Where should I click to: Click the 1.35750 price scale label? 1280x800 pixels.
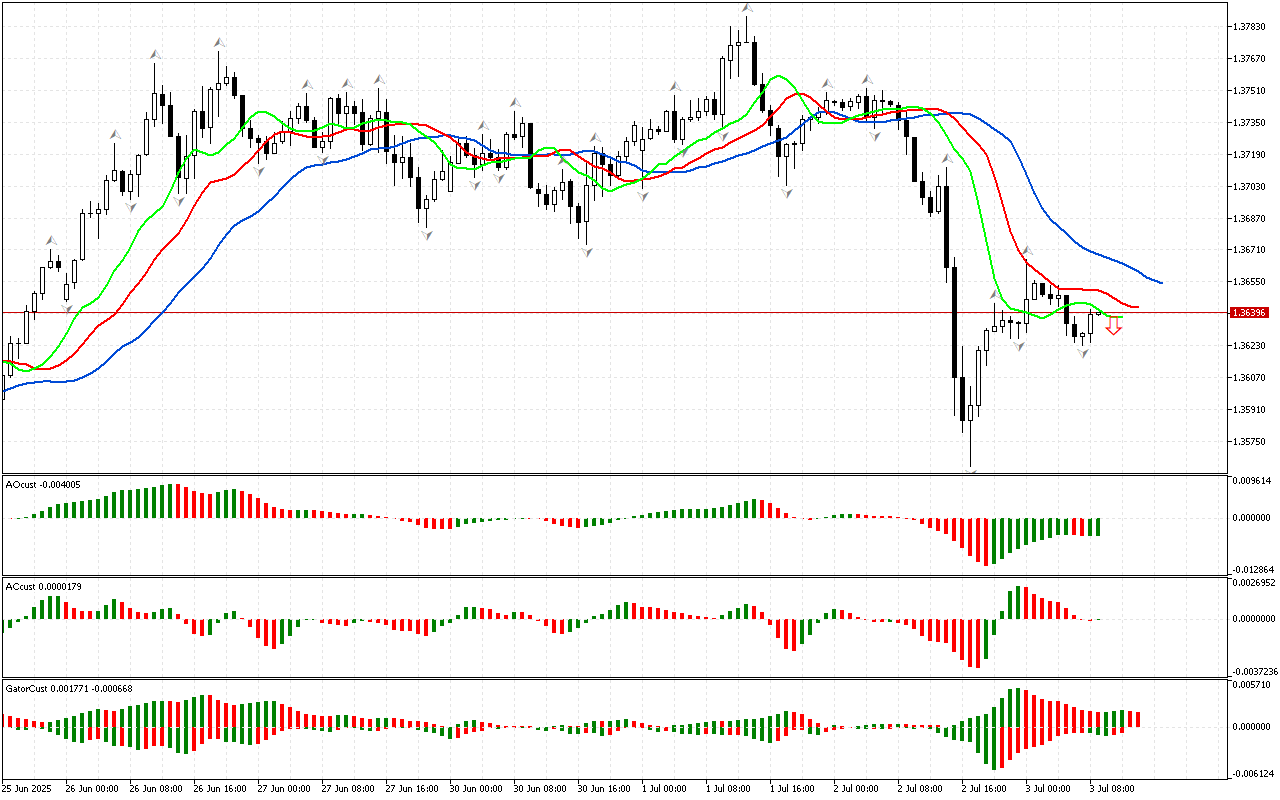(x=1250, y=442)
